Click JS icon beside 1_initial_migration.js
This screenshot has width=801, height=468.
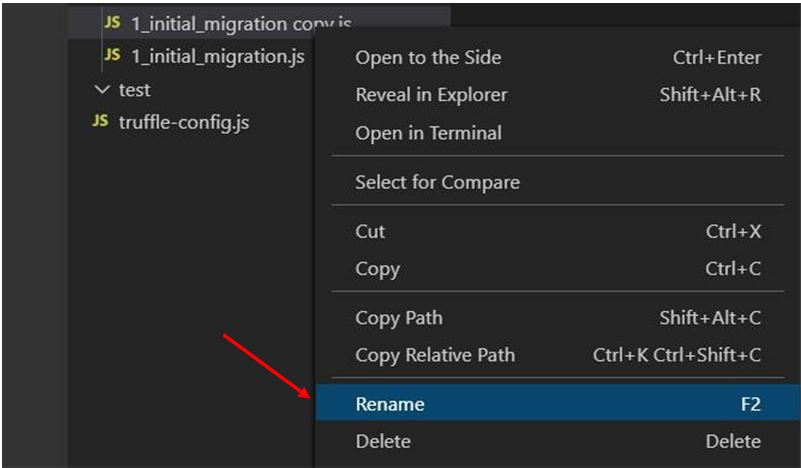point(112,56)
